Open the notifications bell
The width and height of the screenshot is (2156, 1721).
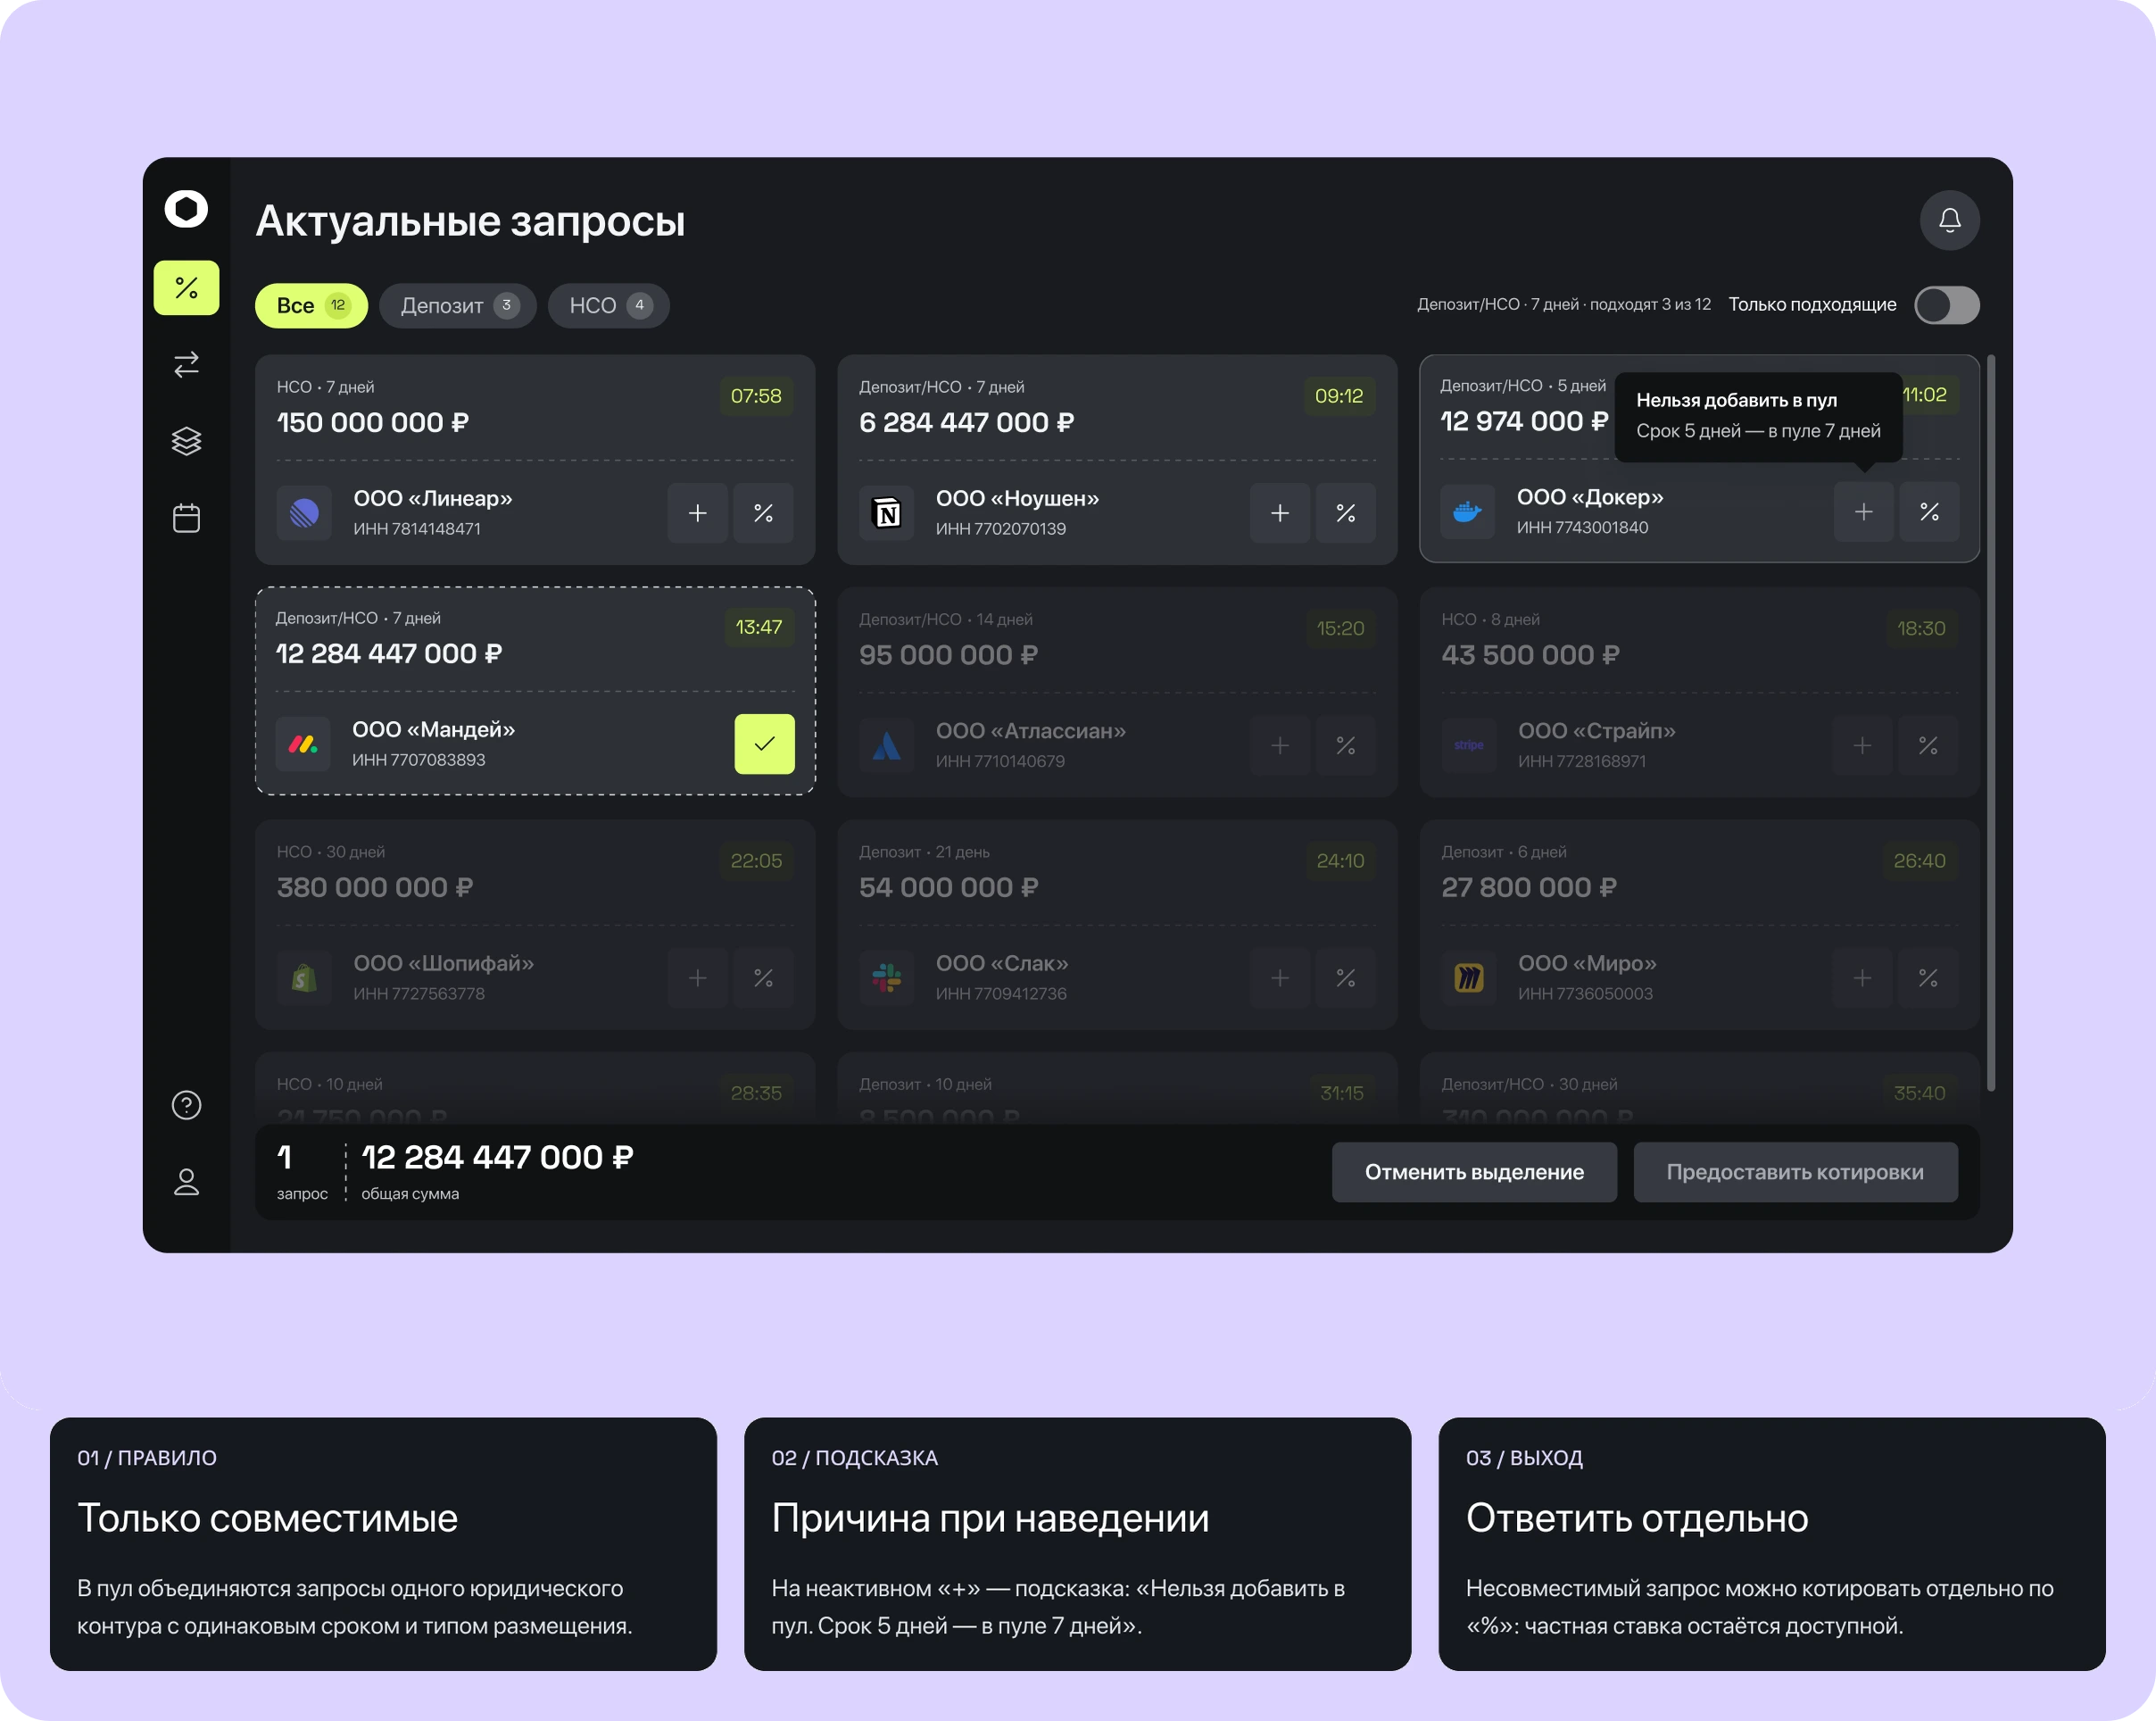coord(1949,220)
